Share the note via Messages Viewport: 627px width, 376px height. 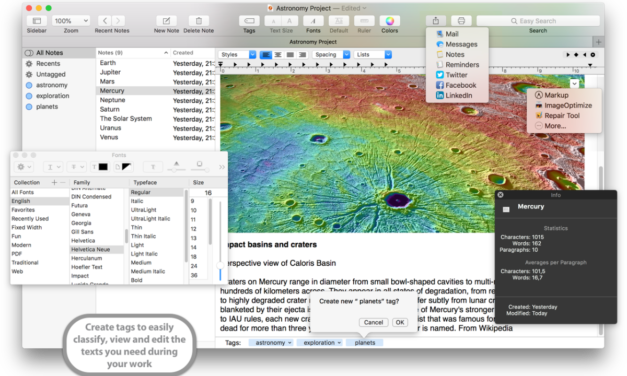pyautogui.click(x=457, y=44)
